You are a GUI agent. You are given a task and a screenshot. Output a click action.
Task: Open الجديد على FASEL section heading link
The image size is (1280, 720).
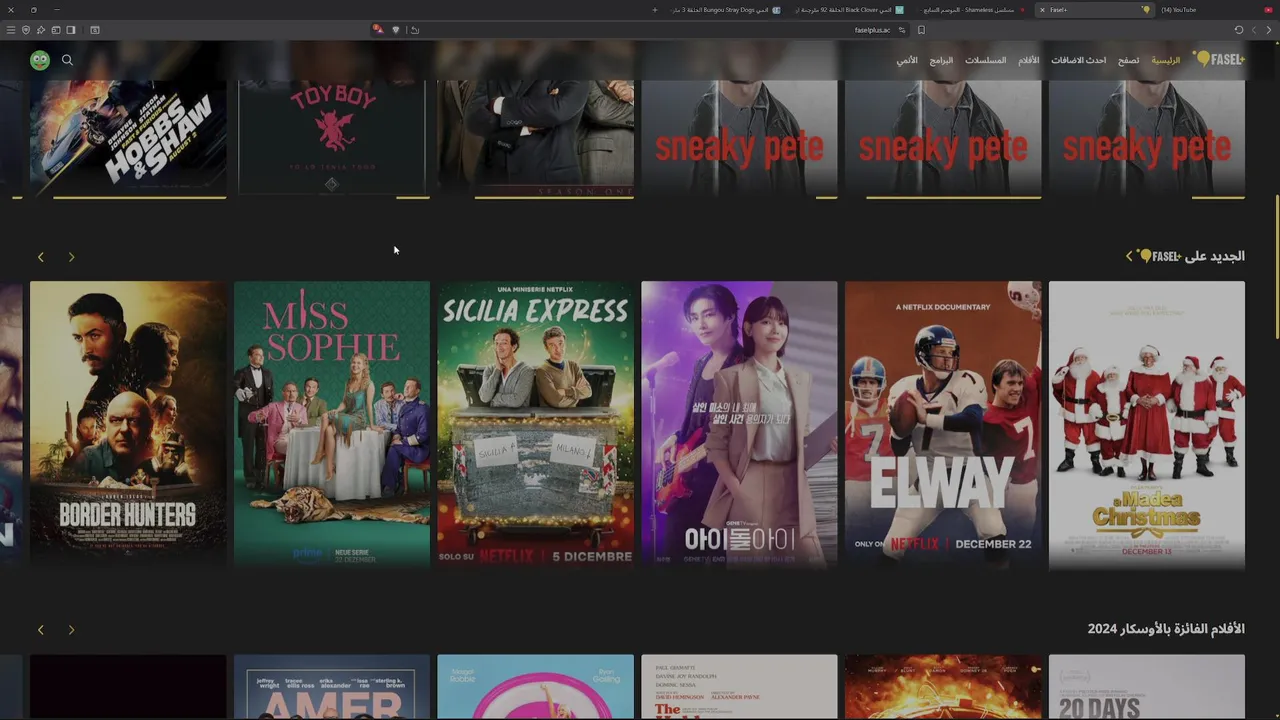[1185, 256]
